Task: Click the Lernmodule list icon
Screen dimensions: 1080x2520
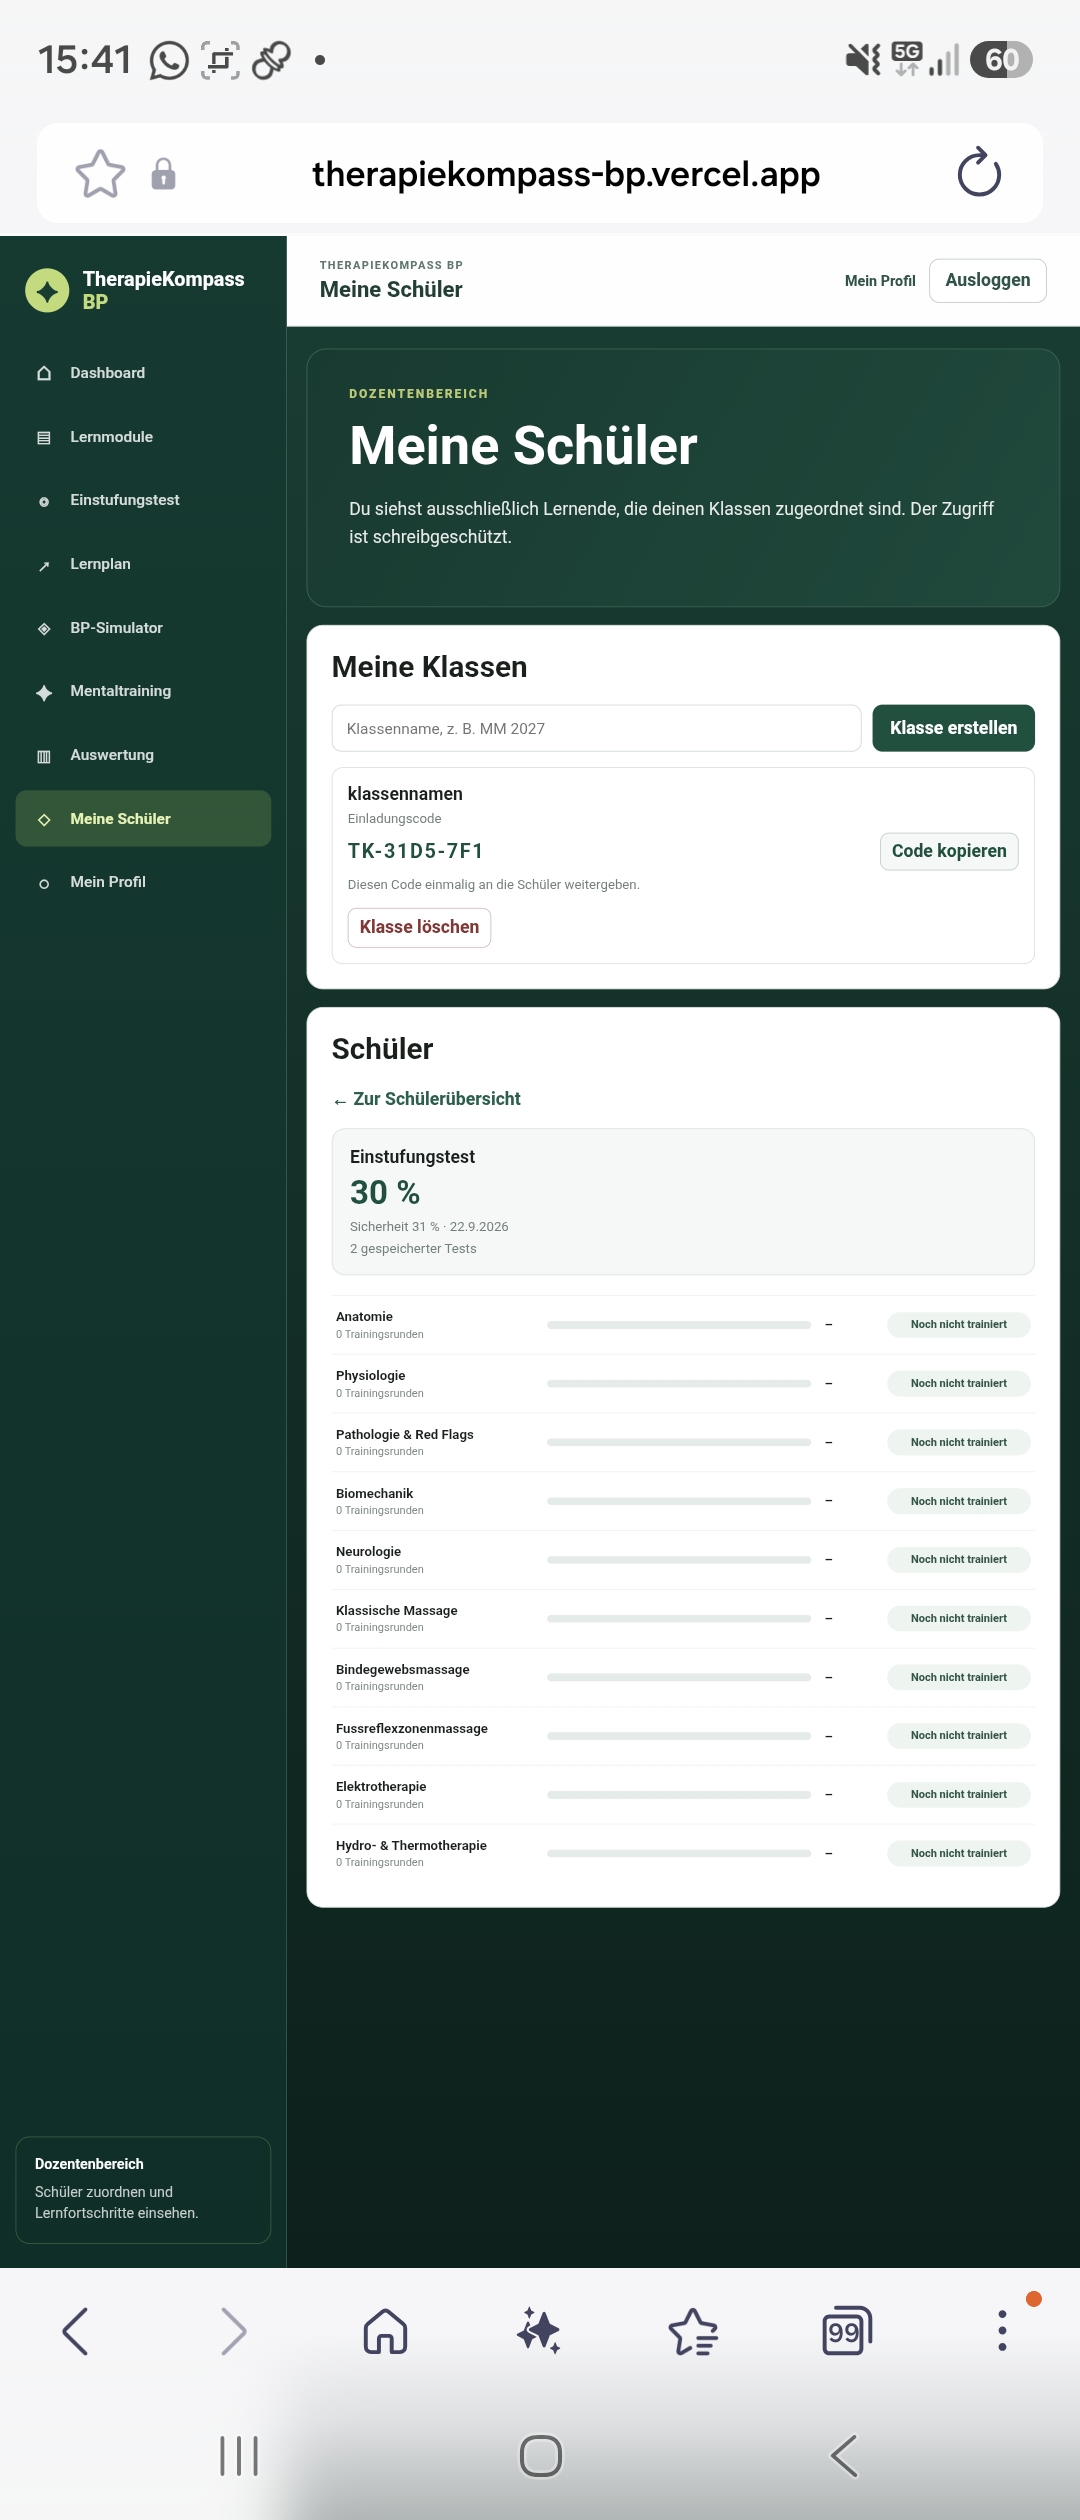Action: tap(44, 438)
